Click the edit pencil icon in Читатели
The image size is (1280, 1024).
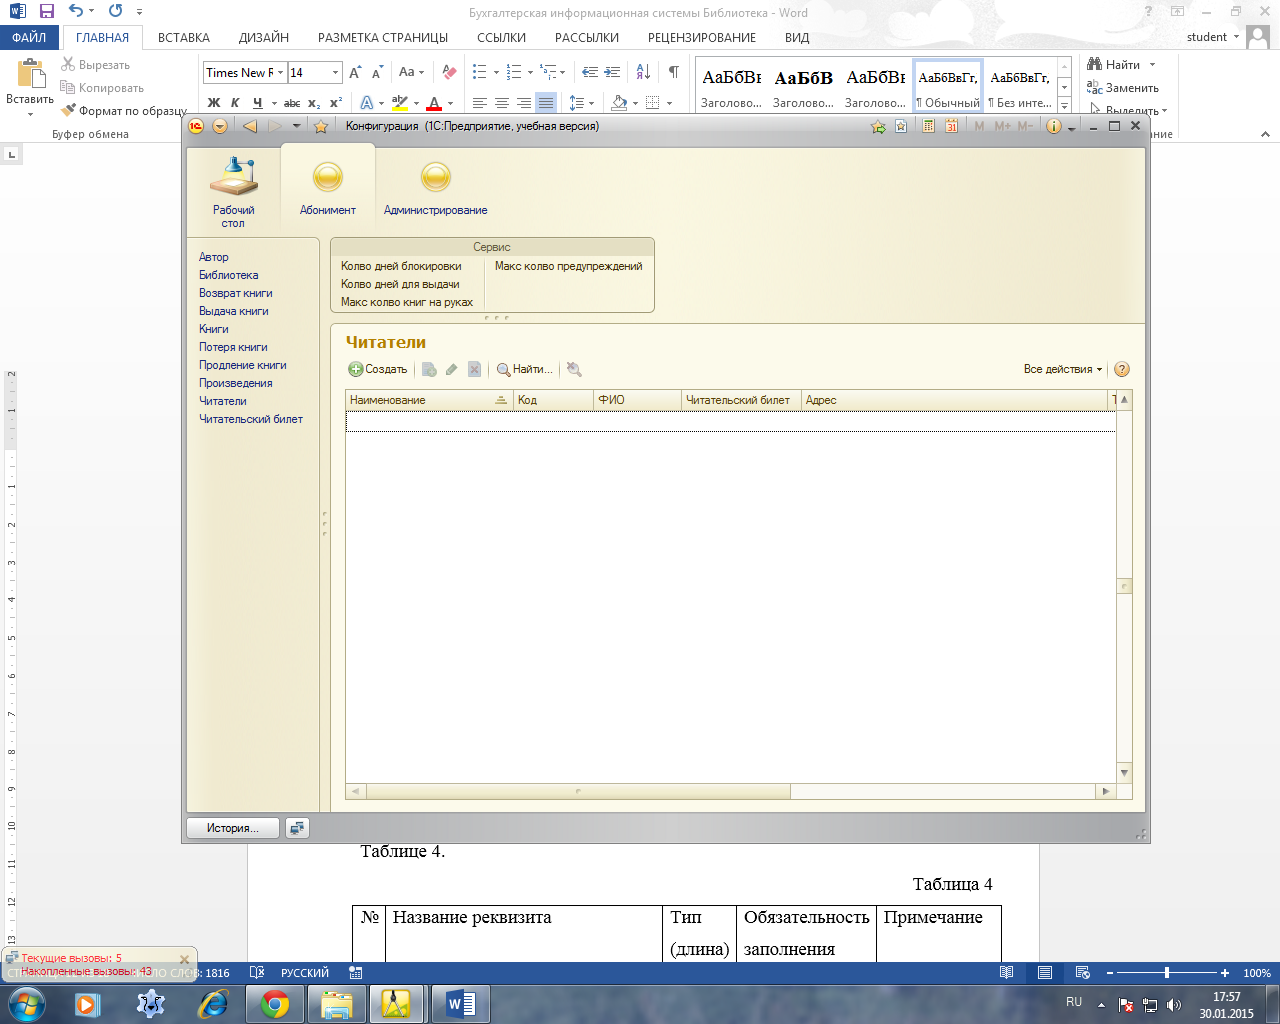[x=452, y=369]
